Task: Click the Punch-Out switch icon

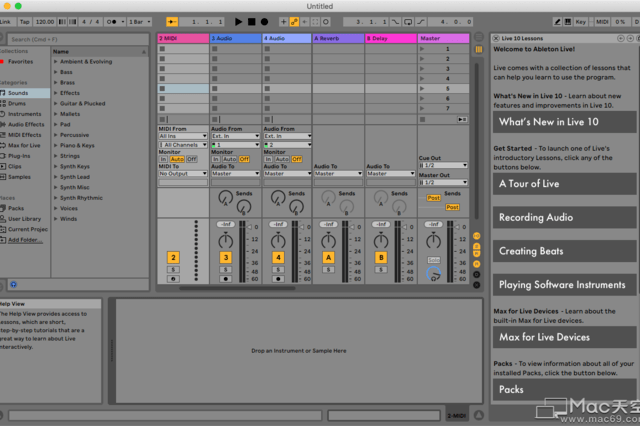Action: (421, 22)
